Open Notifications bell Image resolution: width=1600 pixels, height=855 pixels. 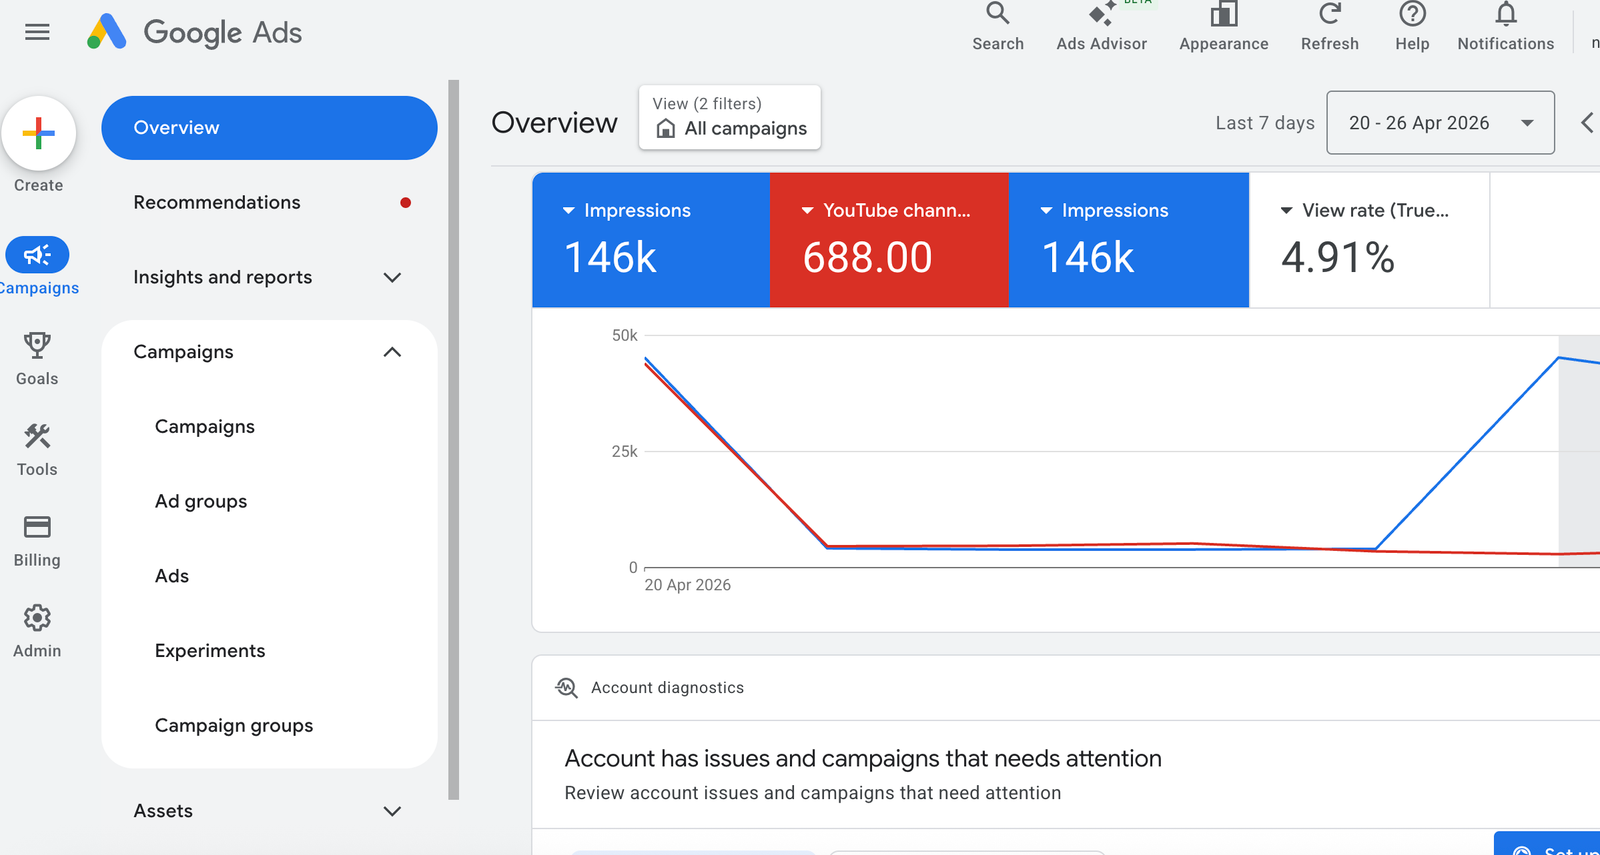point(1505,27)
